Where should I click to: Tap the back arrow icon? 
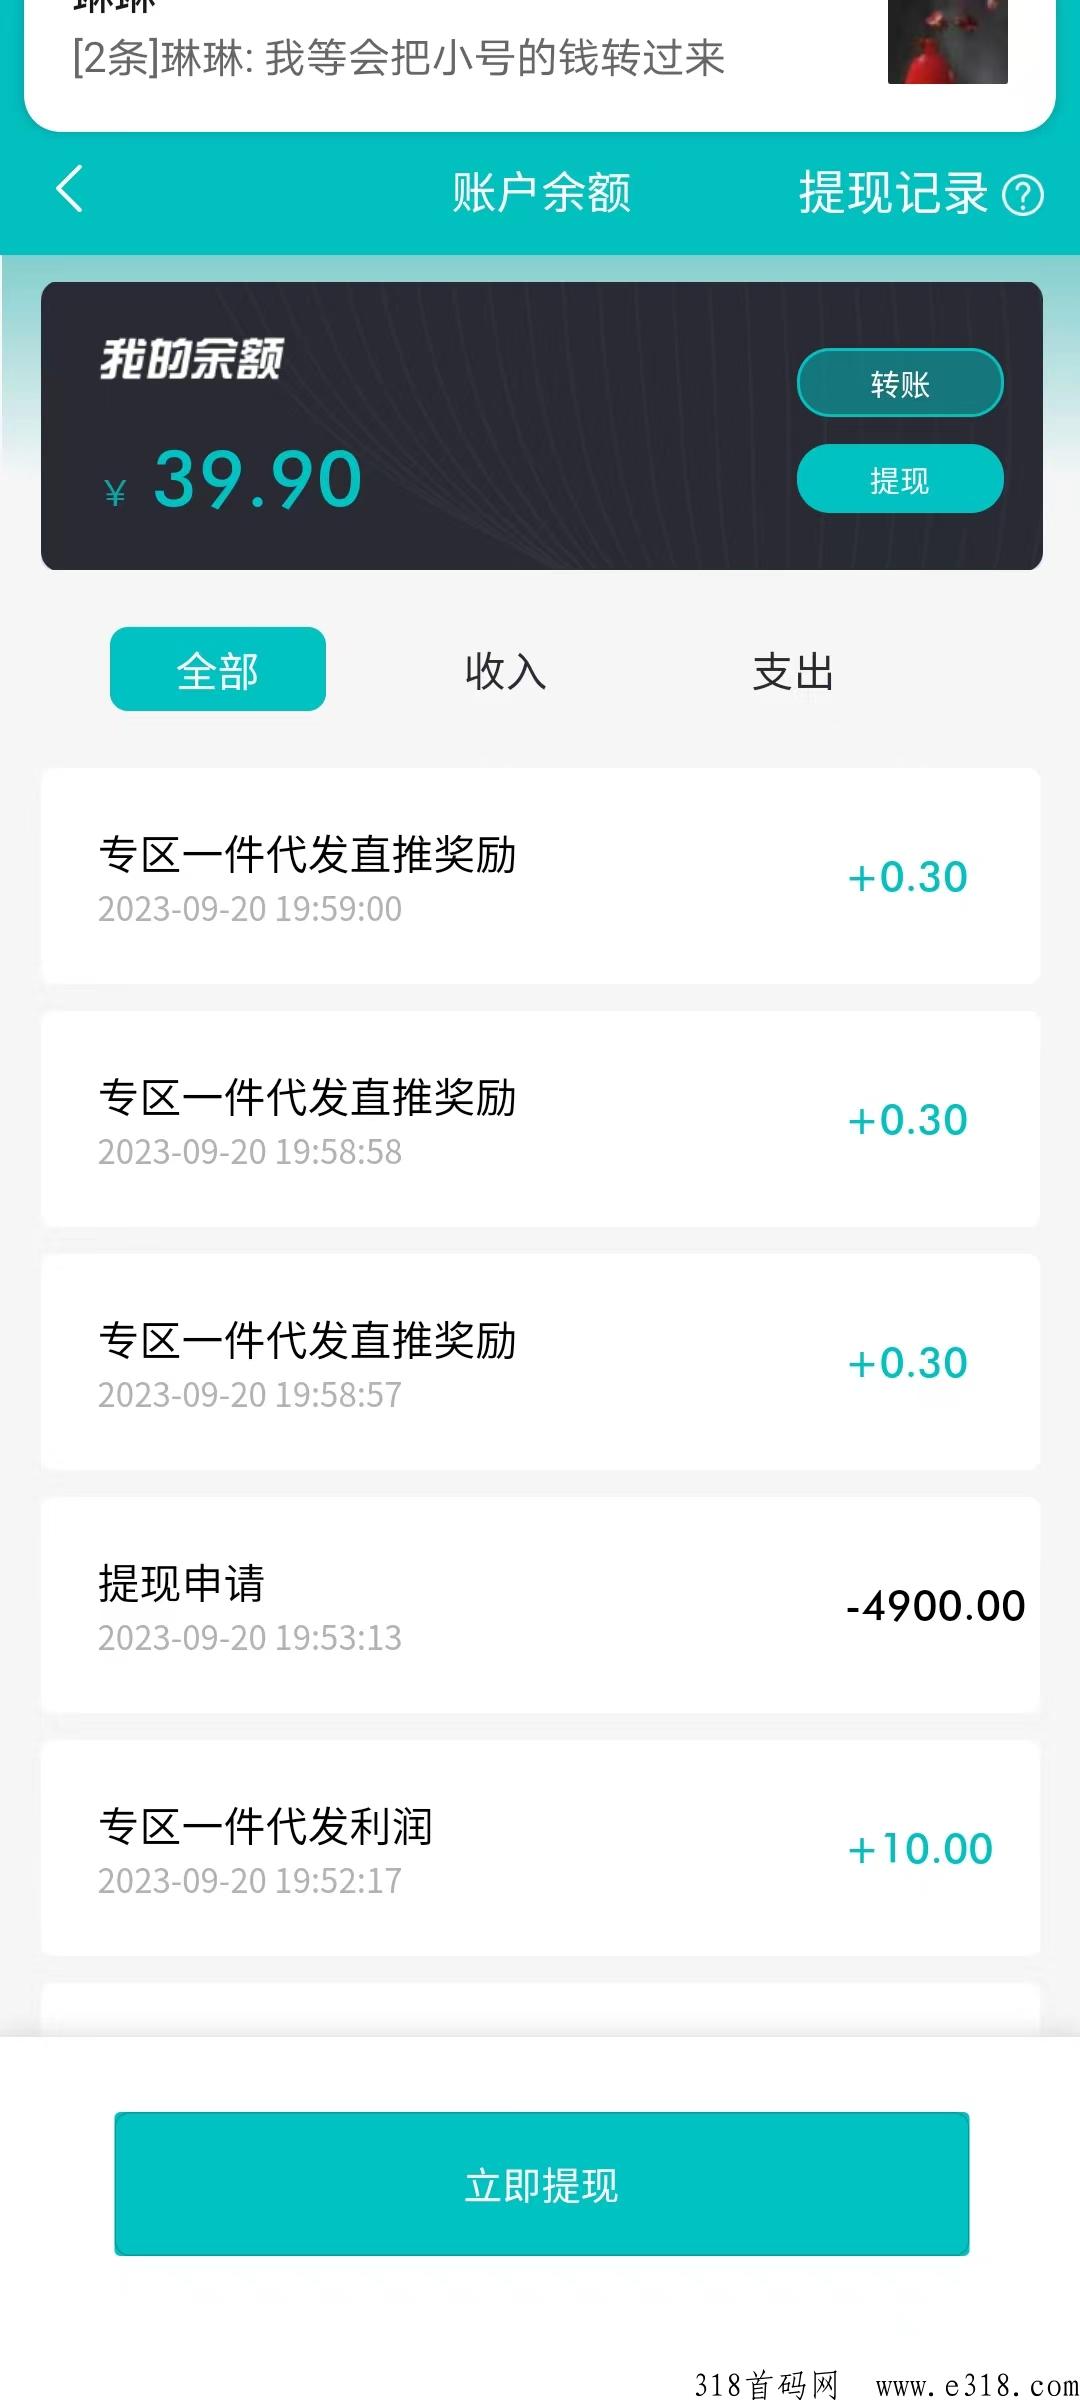69,189
